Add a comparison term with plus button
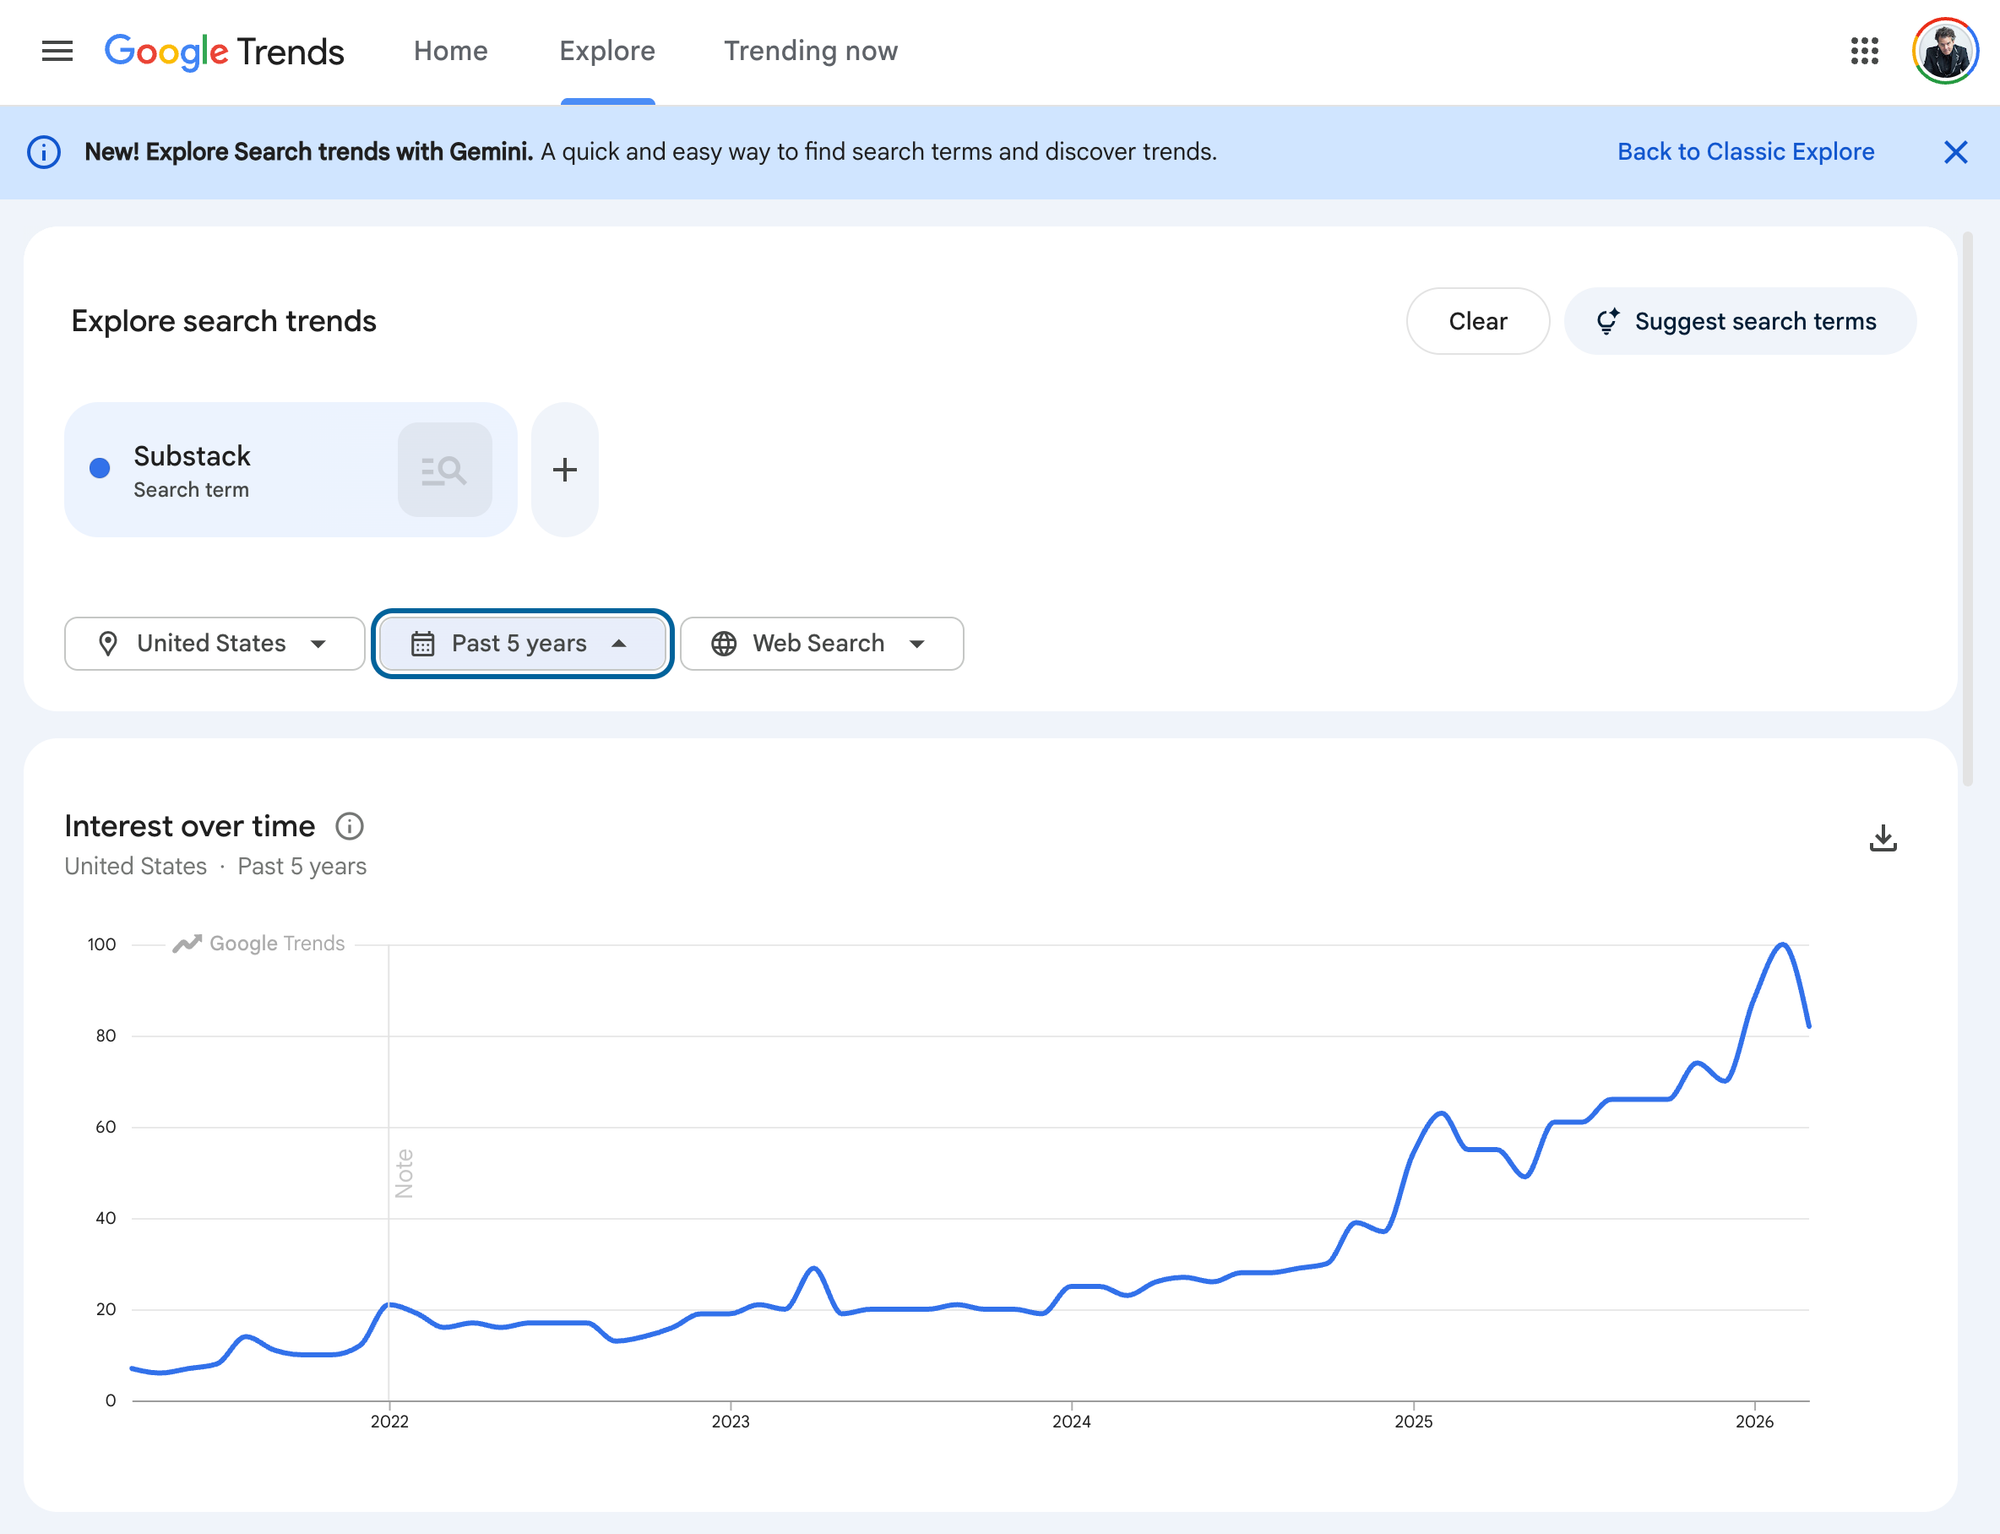Viewport: 2000px width, 1534px height. pos(565,470)
